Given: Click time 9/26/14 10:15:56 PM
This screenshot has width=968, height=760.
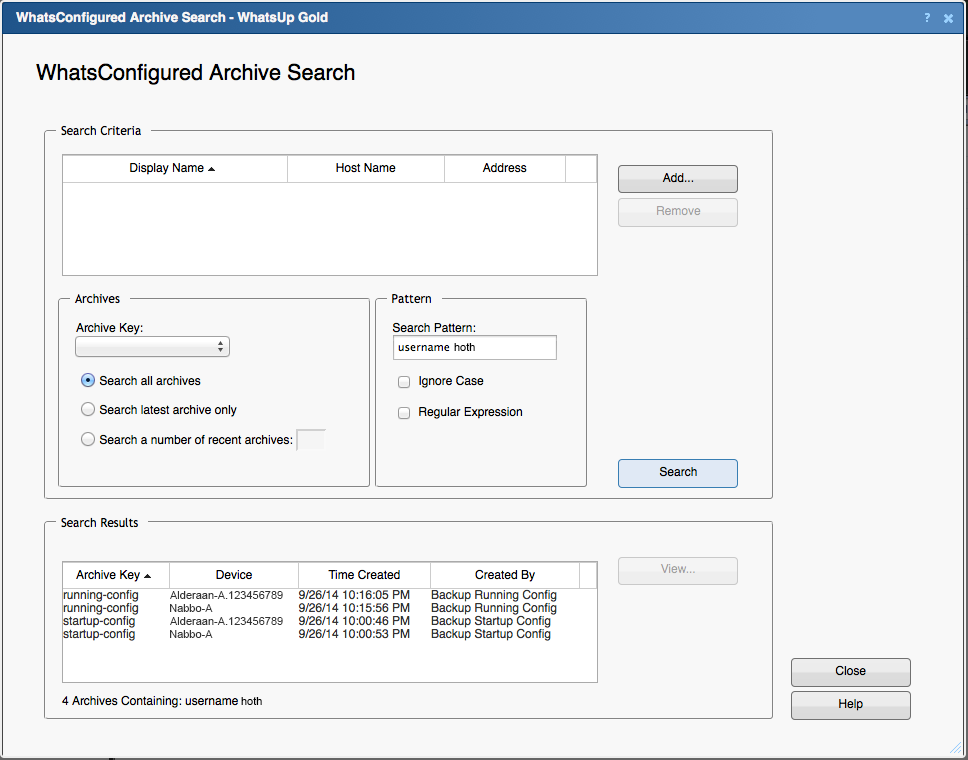Looking at the screenshot, I should 354,608.
